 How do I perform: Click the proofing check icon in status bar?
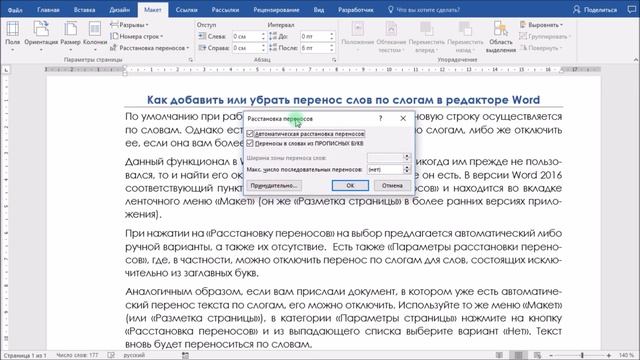pyautogui.click(x=111, y=356)
